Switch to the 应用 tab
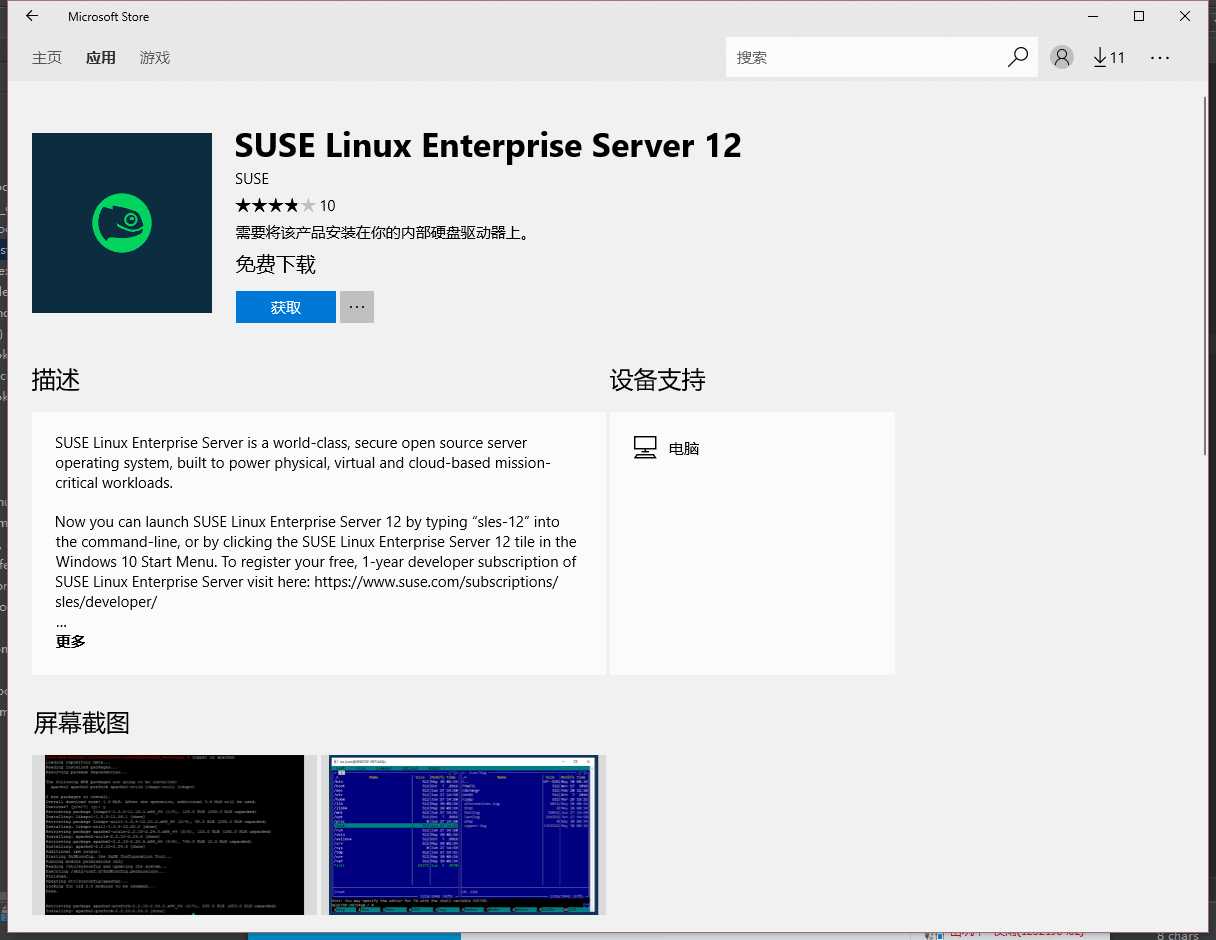The width and height of the screenshot is (1216, 940). (x=101, y=58)
